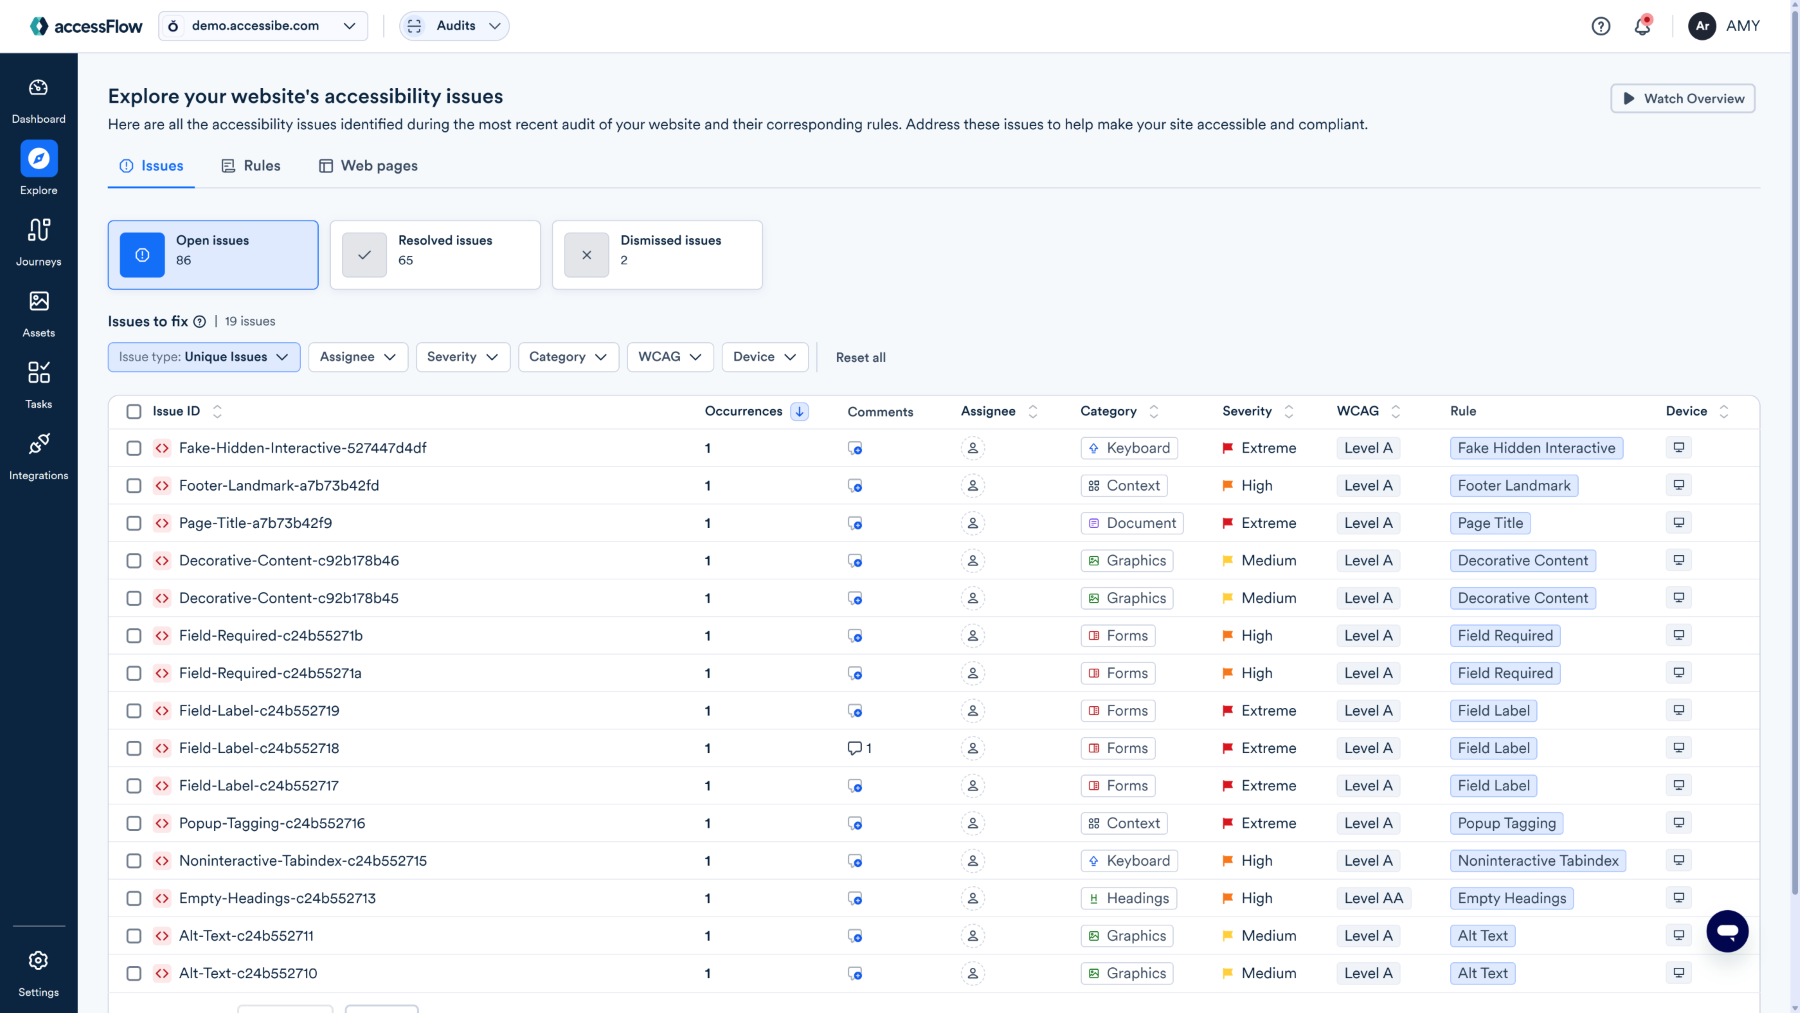
Task: Open Tasks in the sidebar
Action: click(38, 385)
